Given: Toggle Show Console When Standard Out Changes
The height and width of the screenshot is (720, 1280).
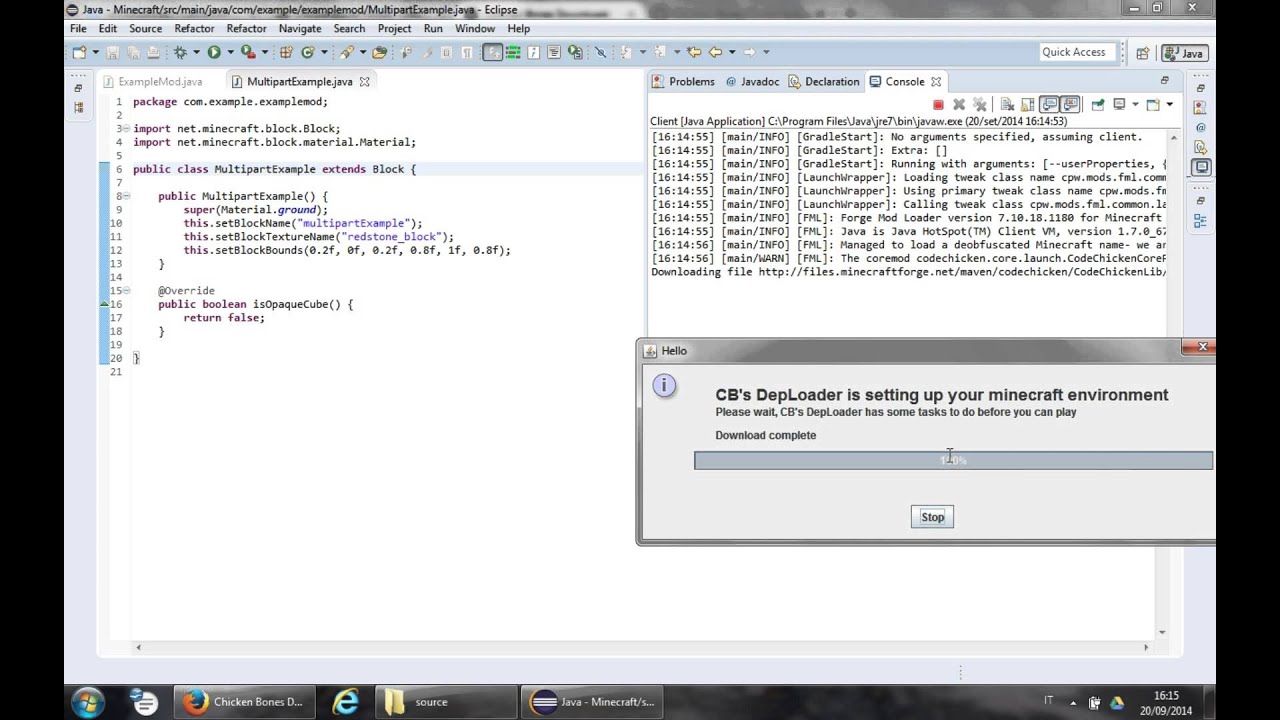Looking at the screenshot, I should coord(1049,104).
